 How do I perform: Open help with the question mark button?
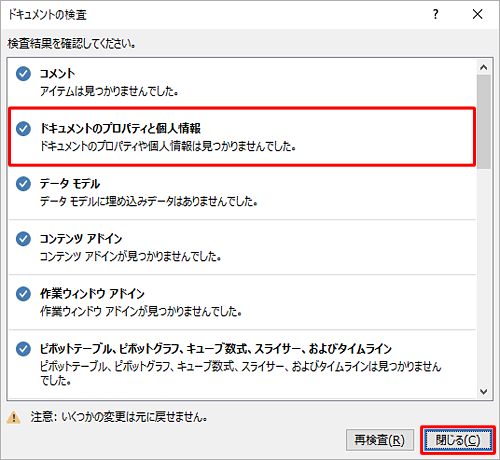(436, 14)
